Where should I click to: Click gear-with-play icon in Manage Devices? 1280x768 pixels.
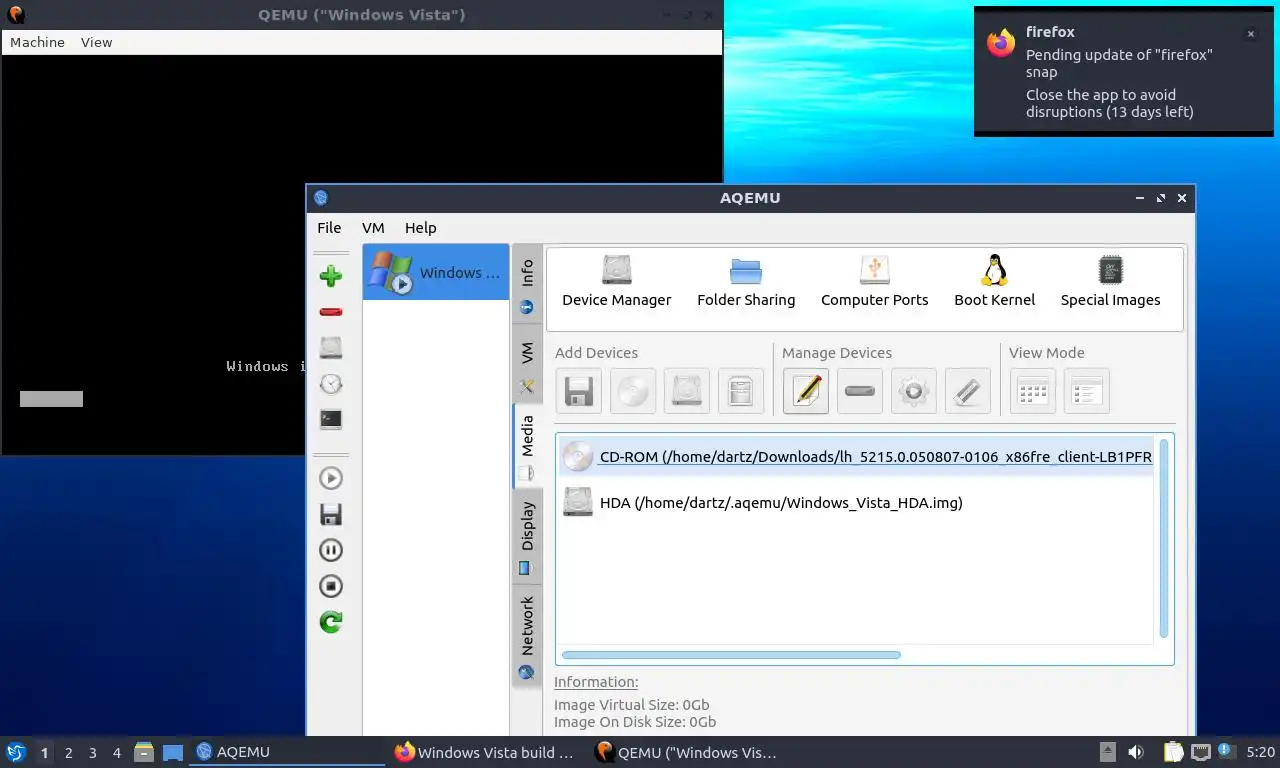tap(914, 391)
